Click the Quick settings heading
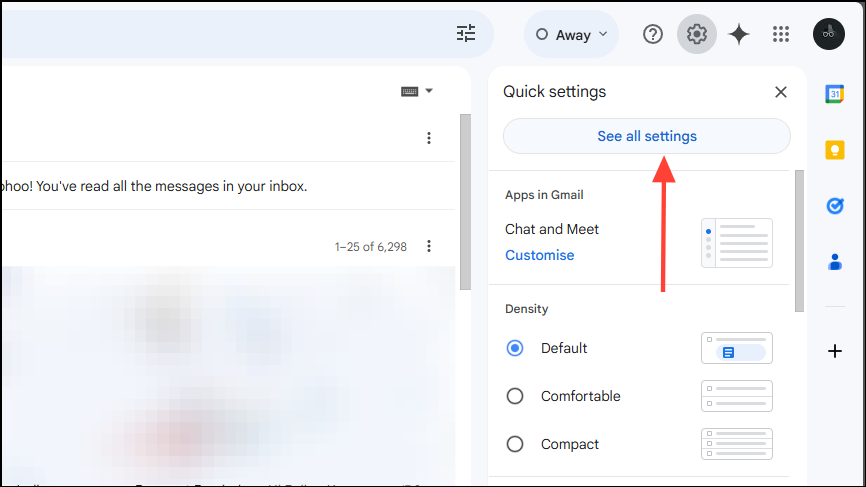The width and height of the screenshot is (866, 487). (x=554, y=92)
